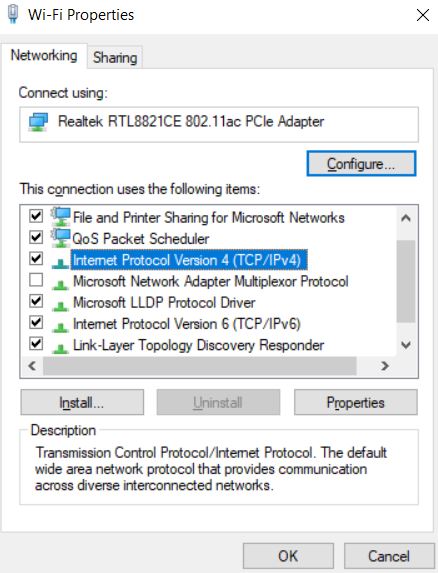The height and width of the screenshot is (573, 438).
Task: Click the Install button
Action: click(x=82, y=402)
